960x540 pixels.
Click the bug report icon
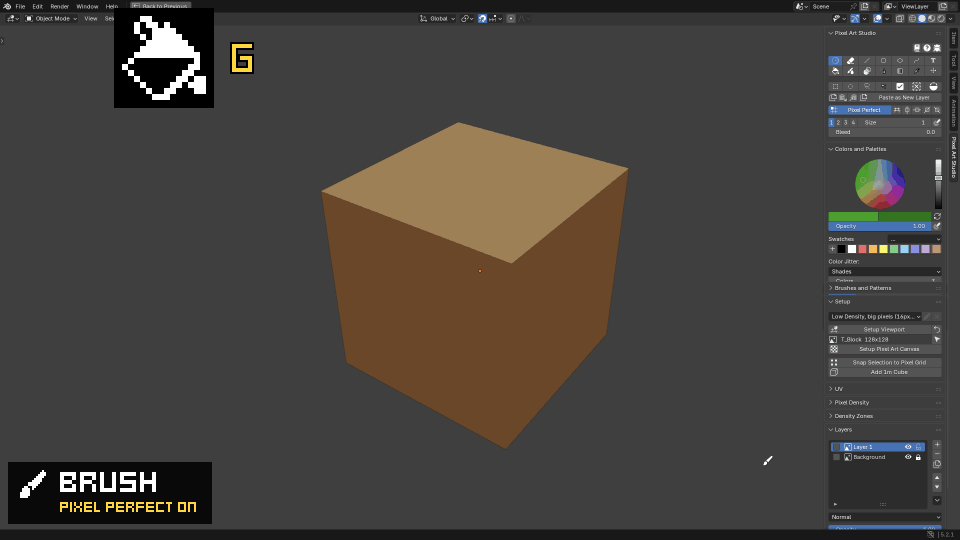click(937, 48)
